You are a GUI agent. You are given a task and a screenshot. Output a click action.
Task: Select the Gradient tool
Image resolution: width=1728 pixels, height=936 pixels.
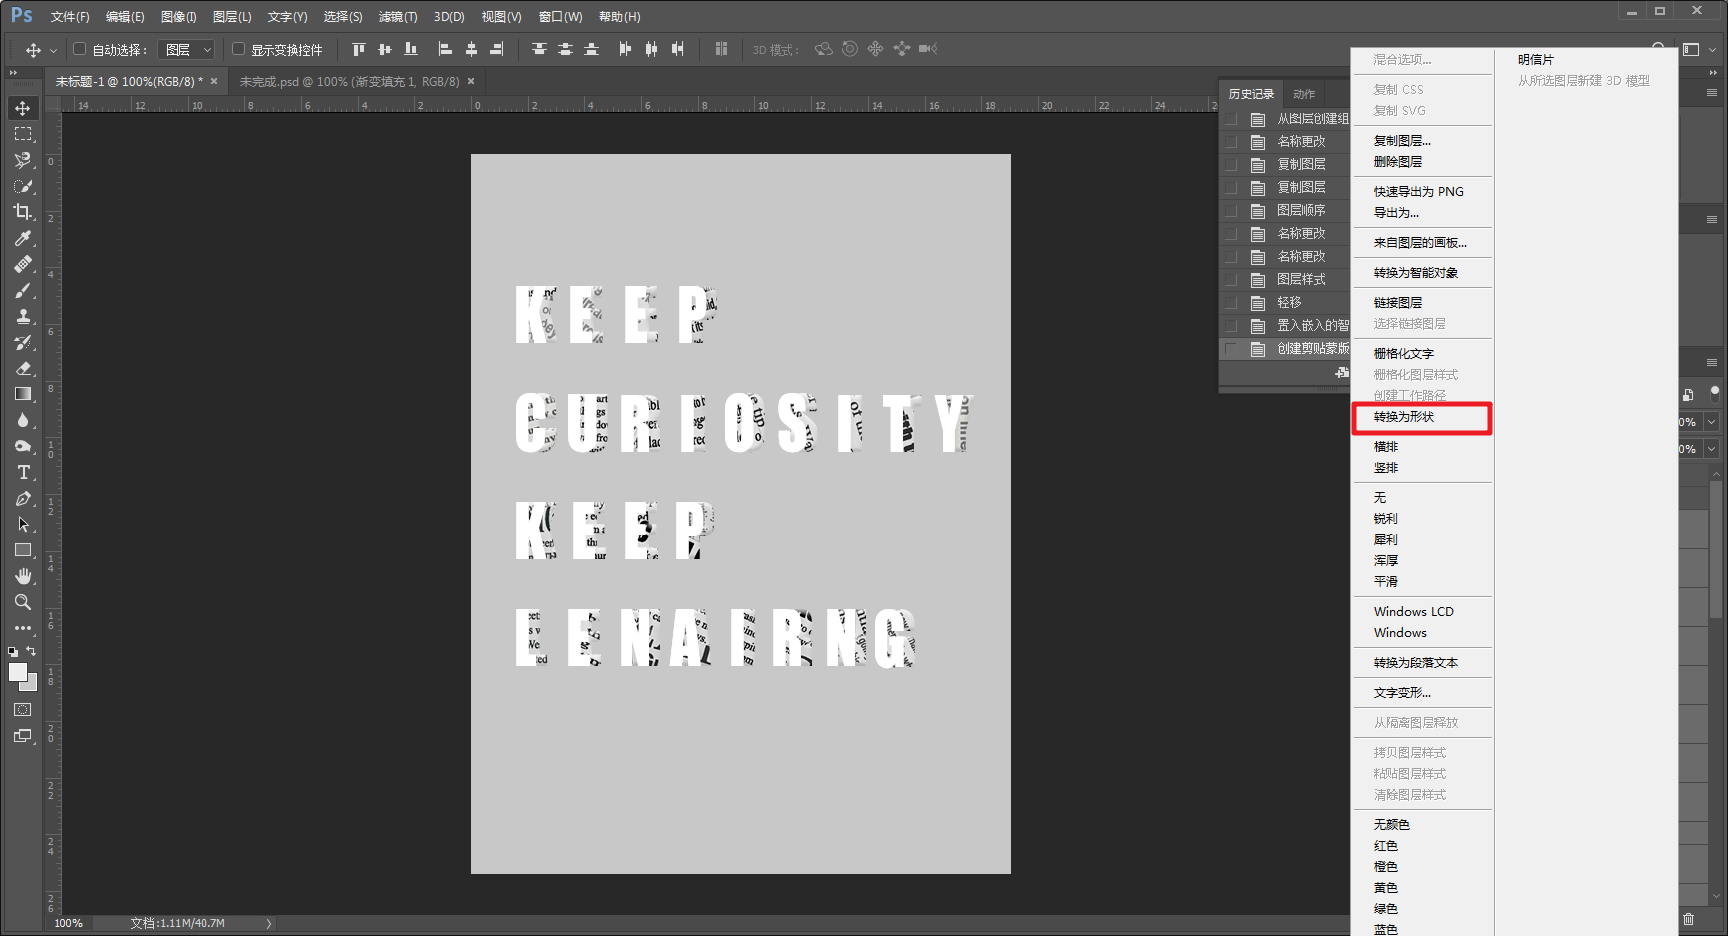[23, 394]
